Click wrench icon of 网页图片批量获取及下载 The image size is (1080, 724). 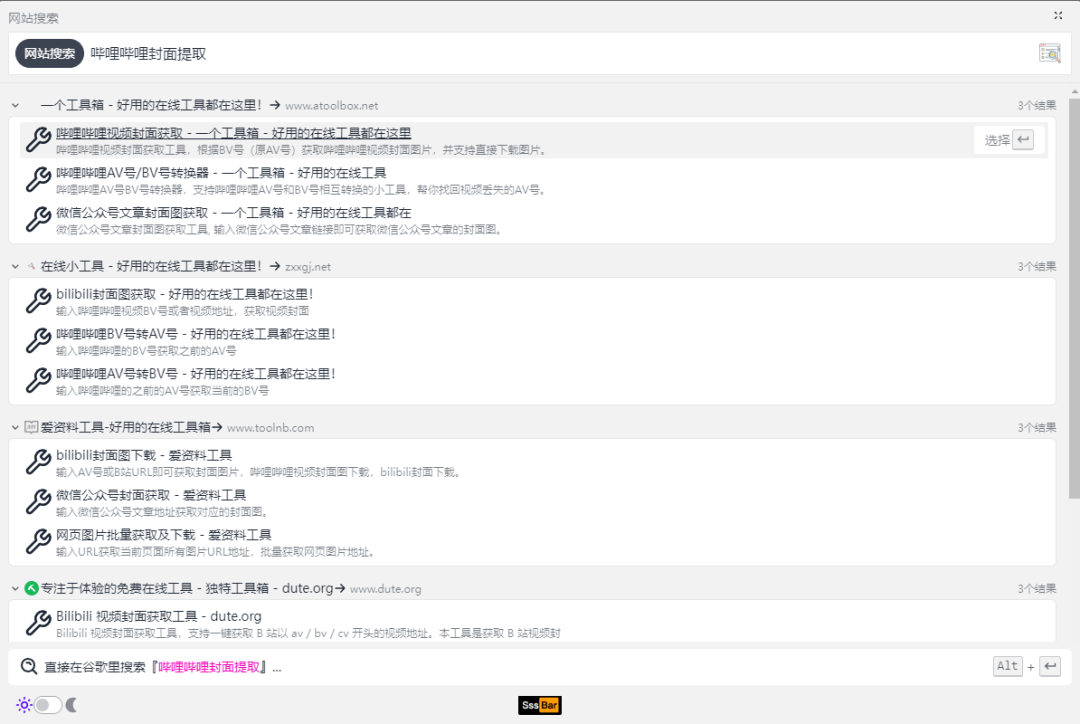click(38, 542)
